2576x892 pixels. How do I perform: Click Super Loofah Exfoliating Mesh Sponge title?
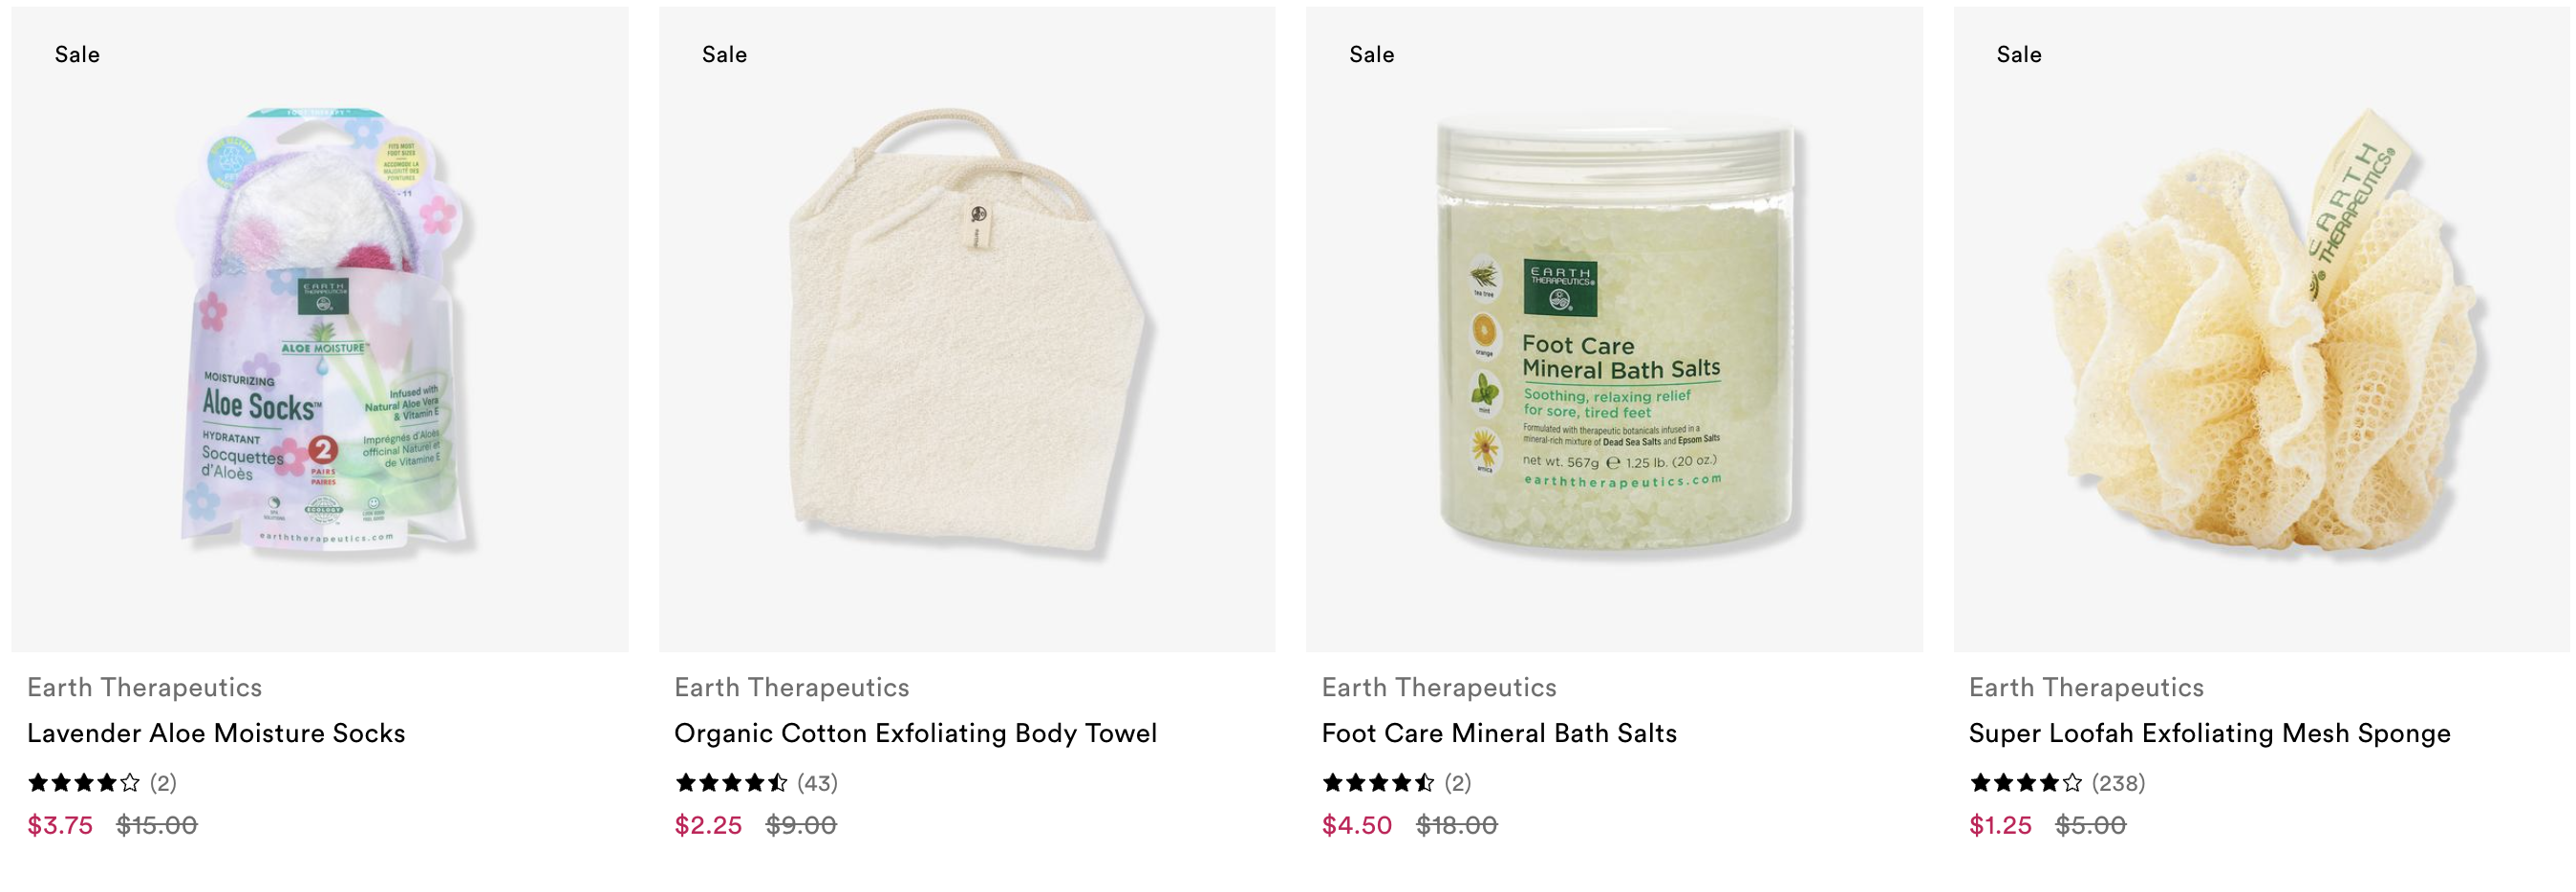[2209, 733]
